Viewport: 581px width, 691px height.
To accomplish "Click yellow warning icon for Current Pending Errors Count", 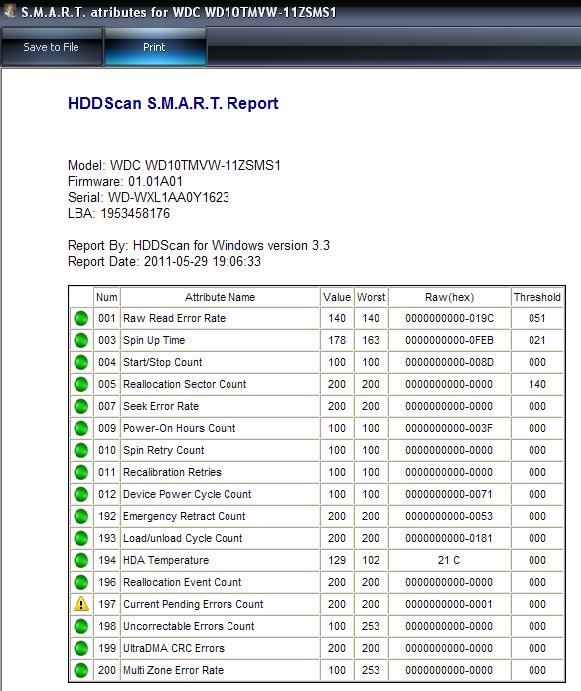I will click(x=81, y=604).
